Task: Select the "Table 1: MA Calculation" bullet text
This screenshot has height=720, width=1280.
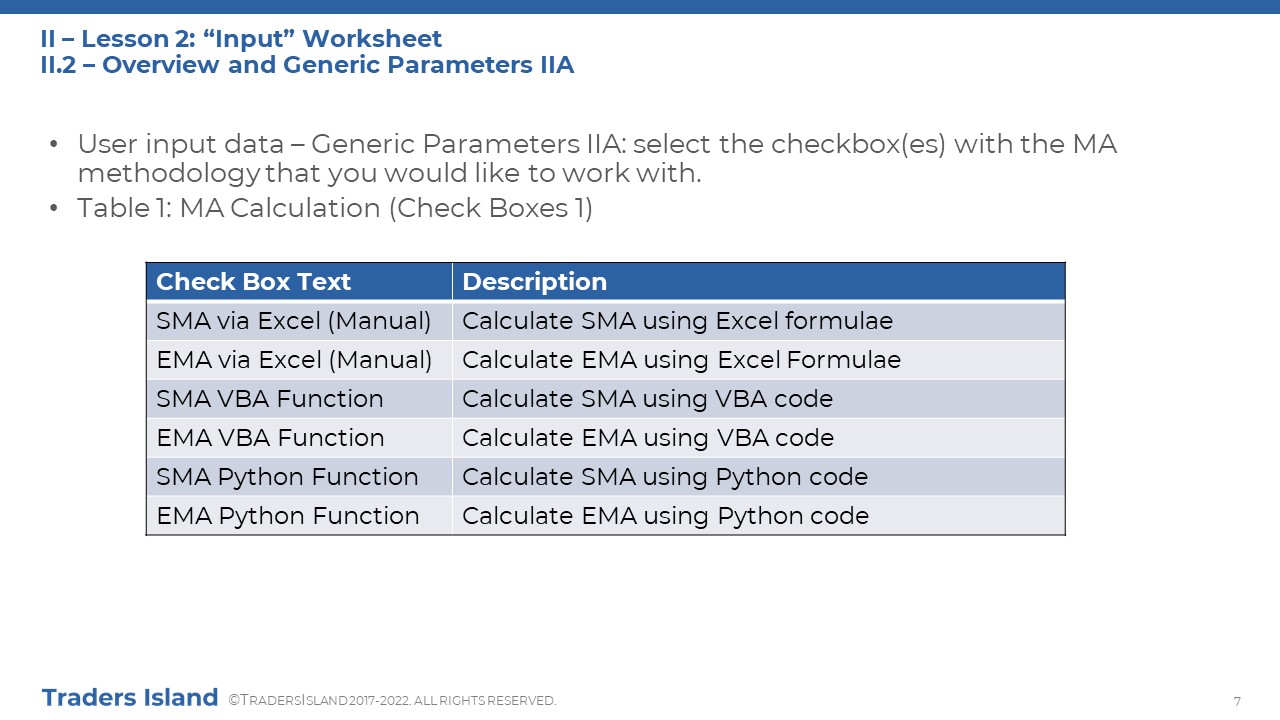Action: [x=335, y=209]
